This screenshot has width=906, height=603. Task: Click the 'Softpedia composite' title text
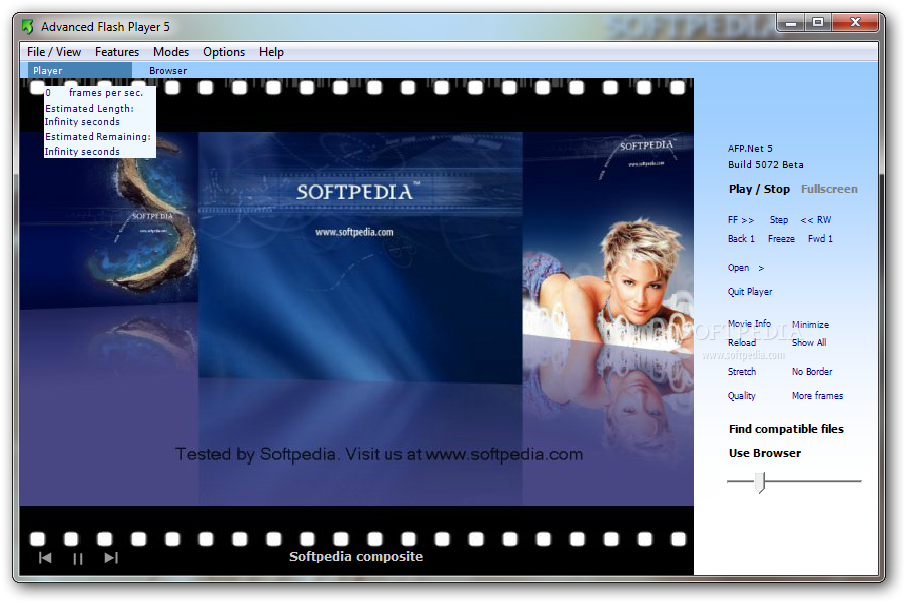pos(356,557)
